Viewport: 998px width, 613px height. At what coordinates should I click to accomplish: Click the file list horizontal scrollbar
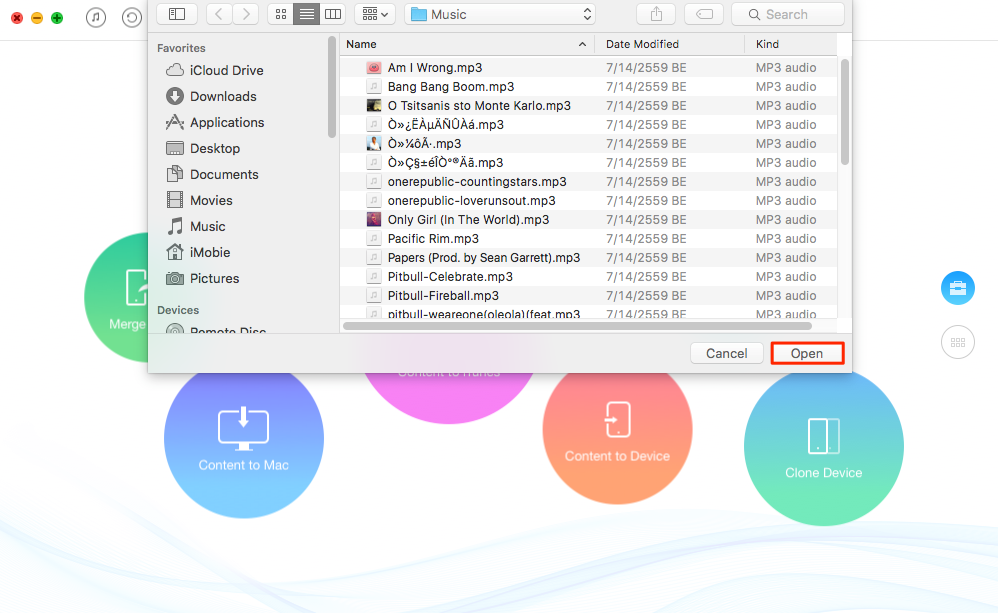click(577, 326)
